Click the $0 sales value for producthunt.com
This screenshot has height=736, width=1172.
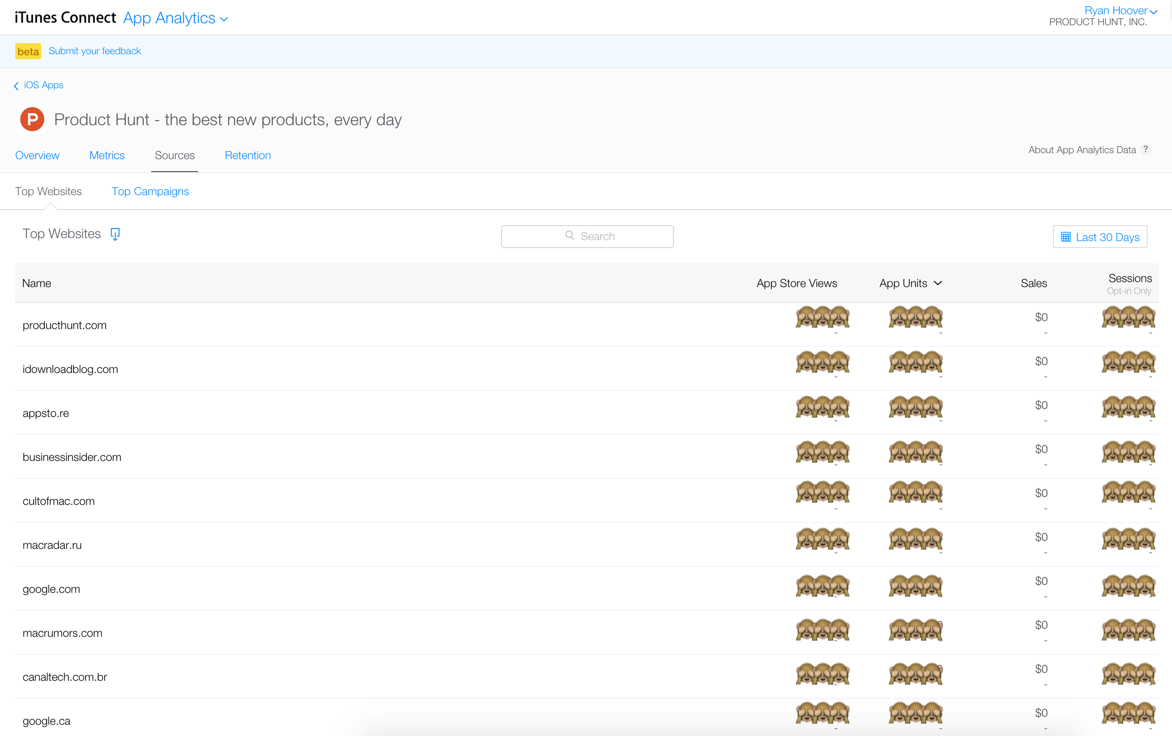coord(1041,318)
